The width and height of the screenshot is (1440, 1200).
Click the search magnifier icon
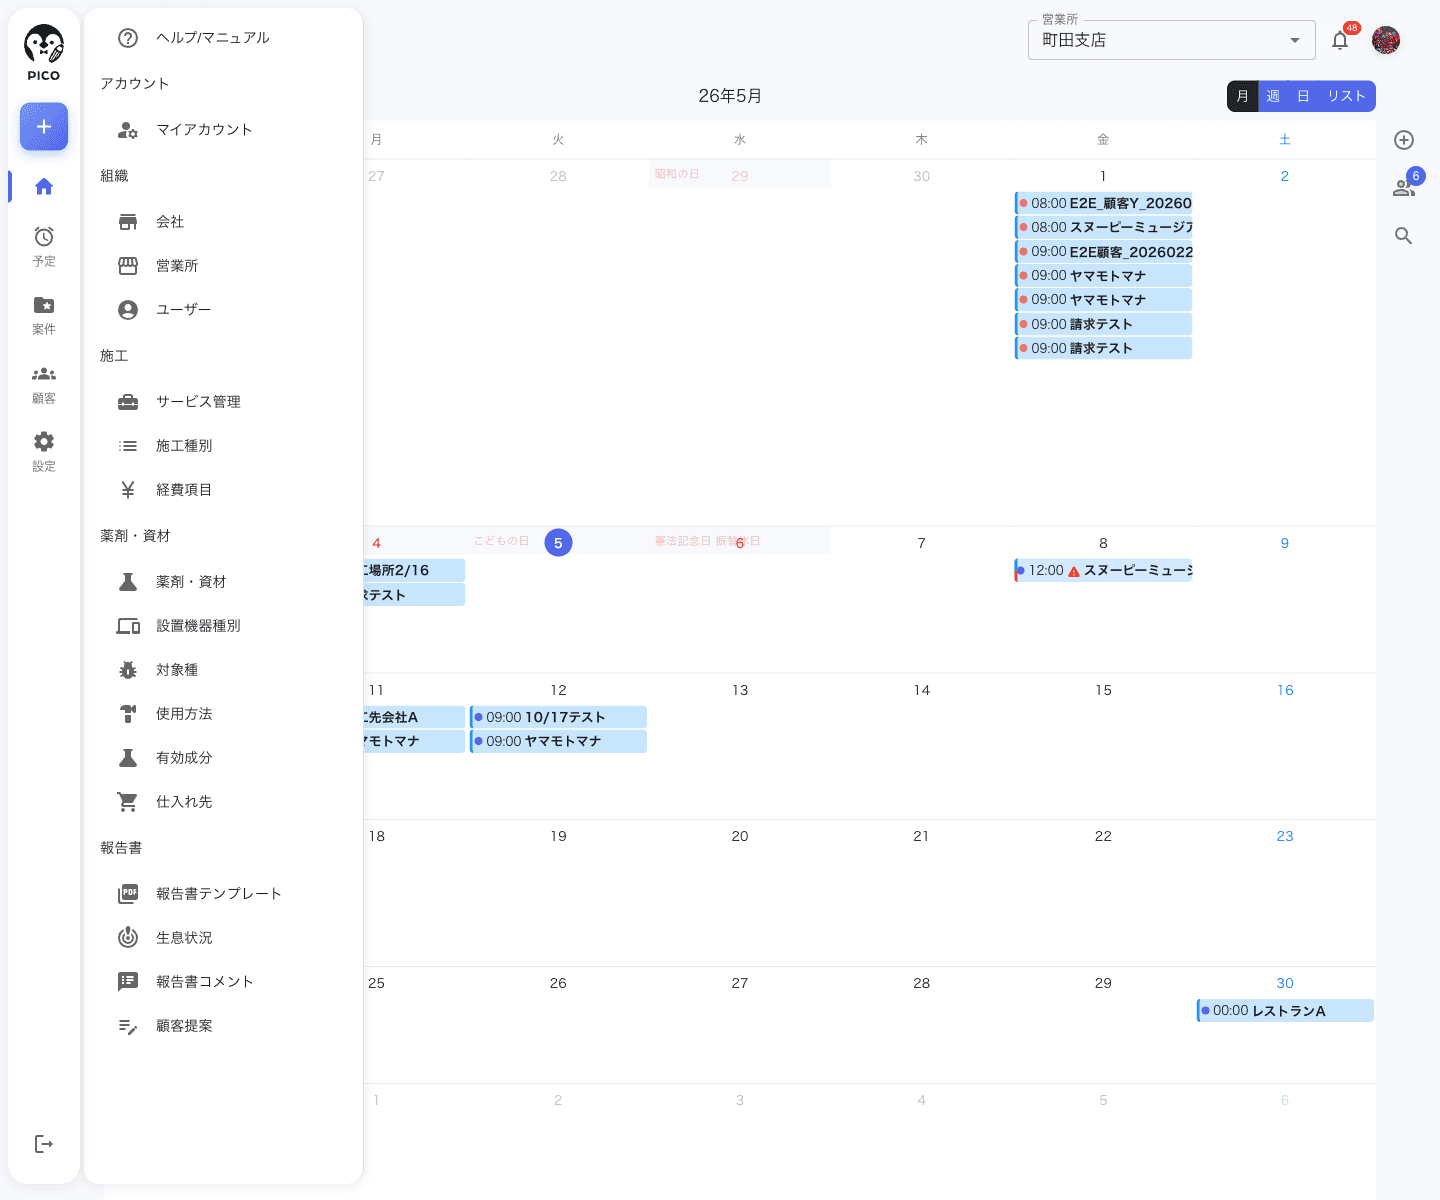click(1404, 236)
